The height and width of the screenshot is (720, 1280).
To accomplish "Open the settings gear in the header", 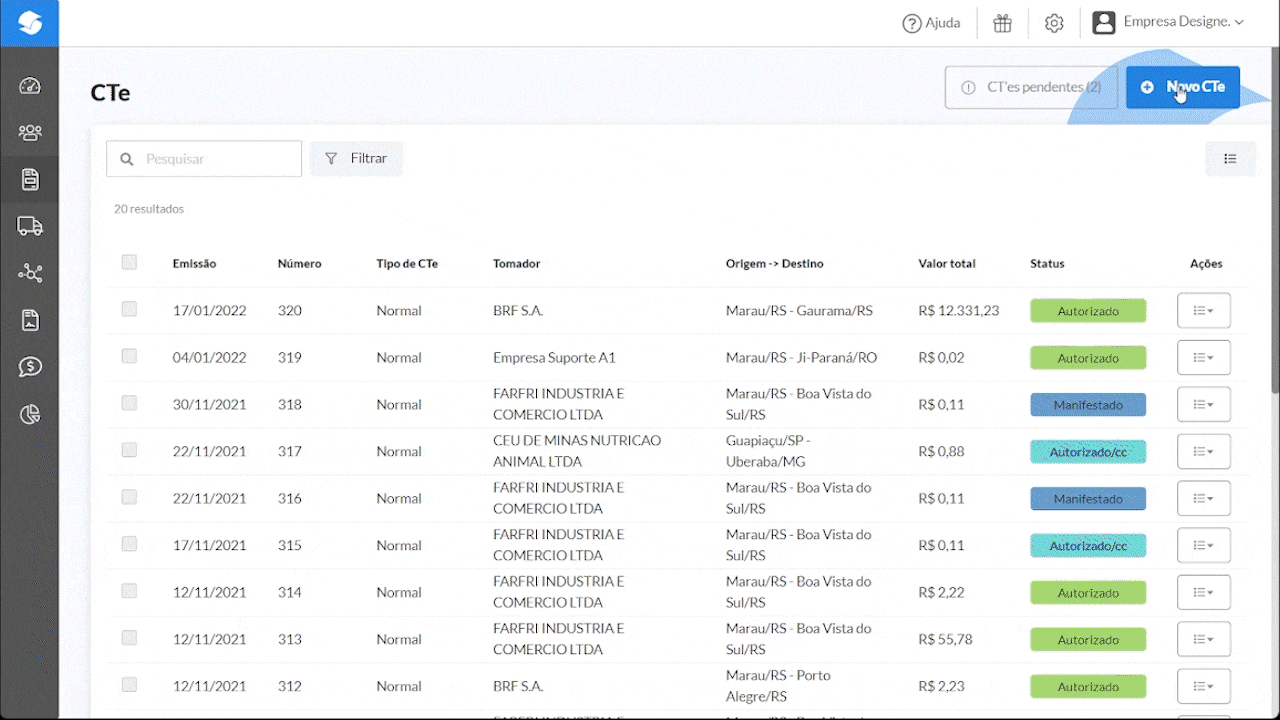I will 1054,23.
